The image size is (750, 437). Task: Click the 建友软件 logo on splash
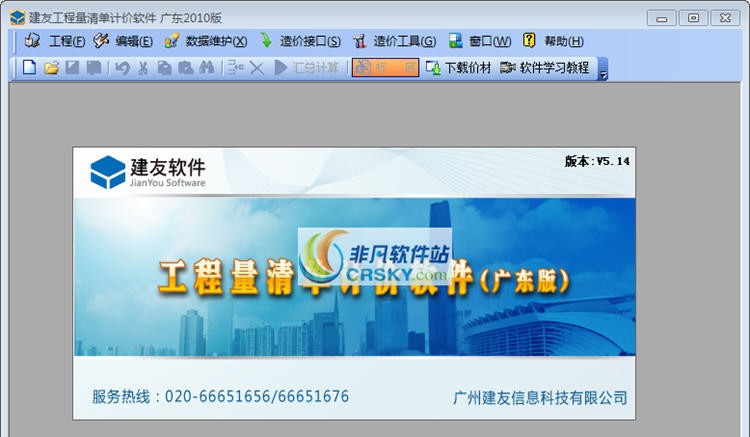(148, 172)
